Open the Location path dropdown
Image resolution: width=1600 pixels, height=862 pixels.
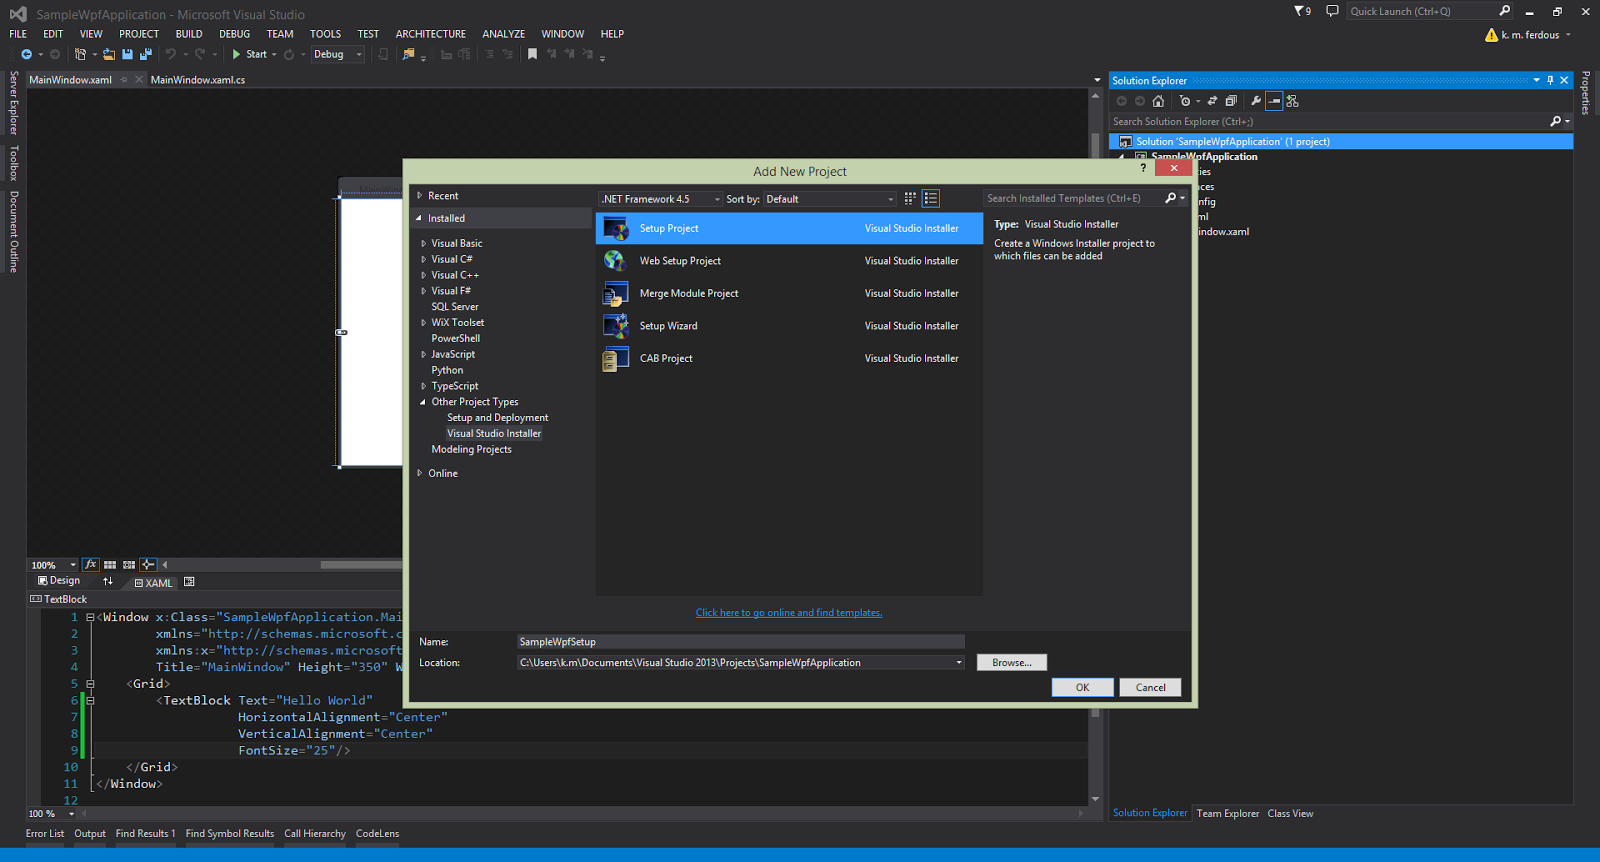(959, 663)
